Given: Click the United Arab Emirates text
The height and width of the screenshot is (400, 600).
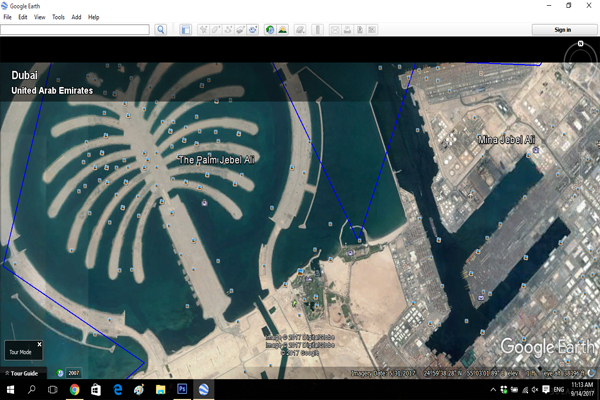Looking at the screenshot, I should pos(52,91).
